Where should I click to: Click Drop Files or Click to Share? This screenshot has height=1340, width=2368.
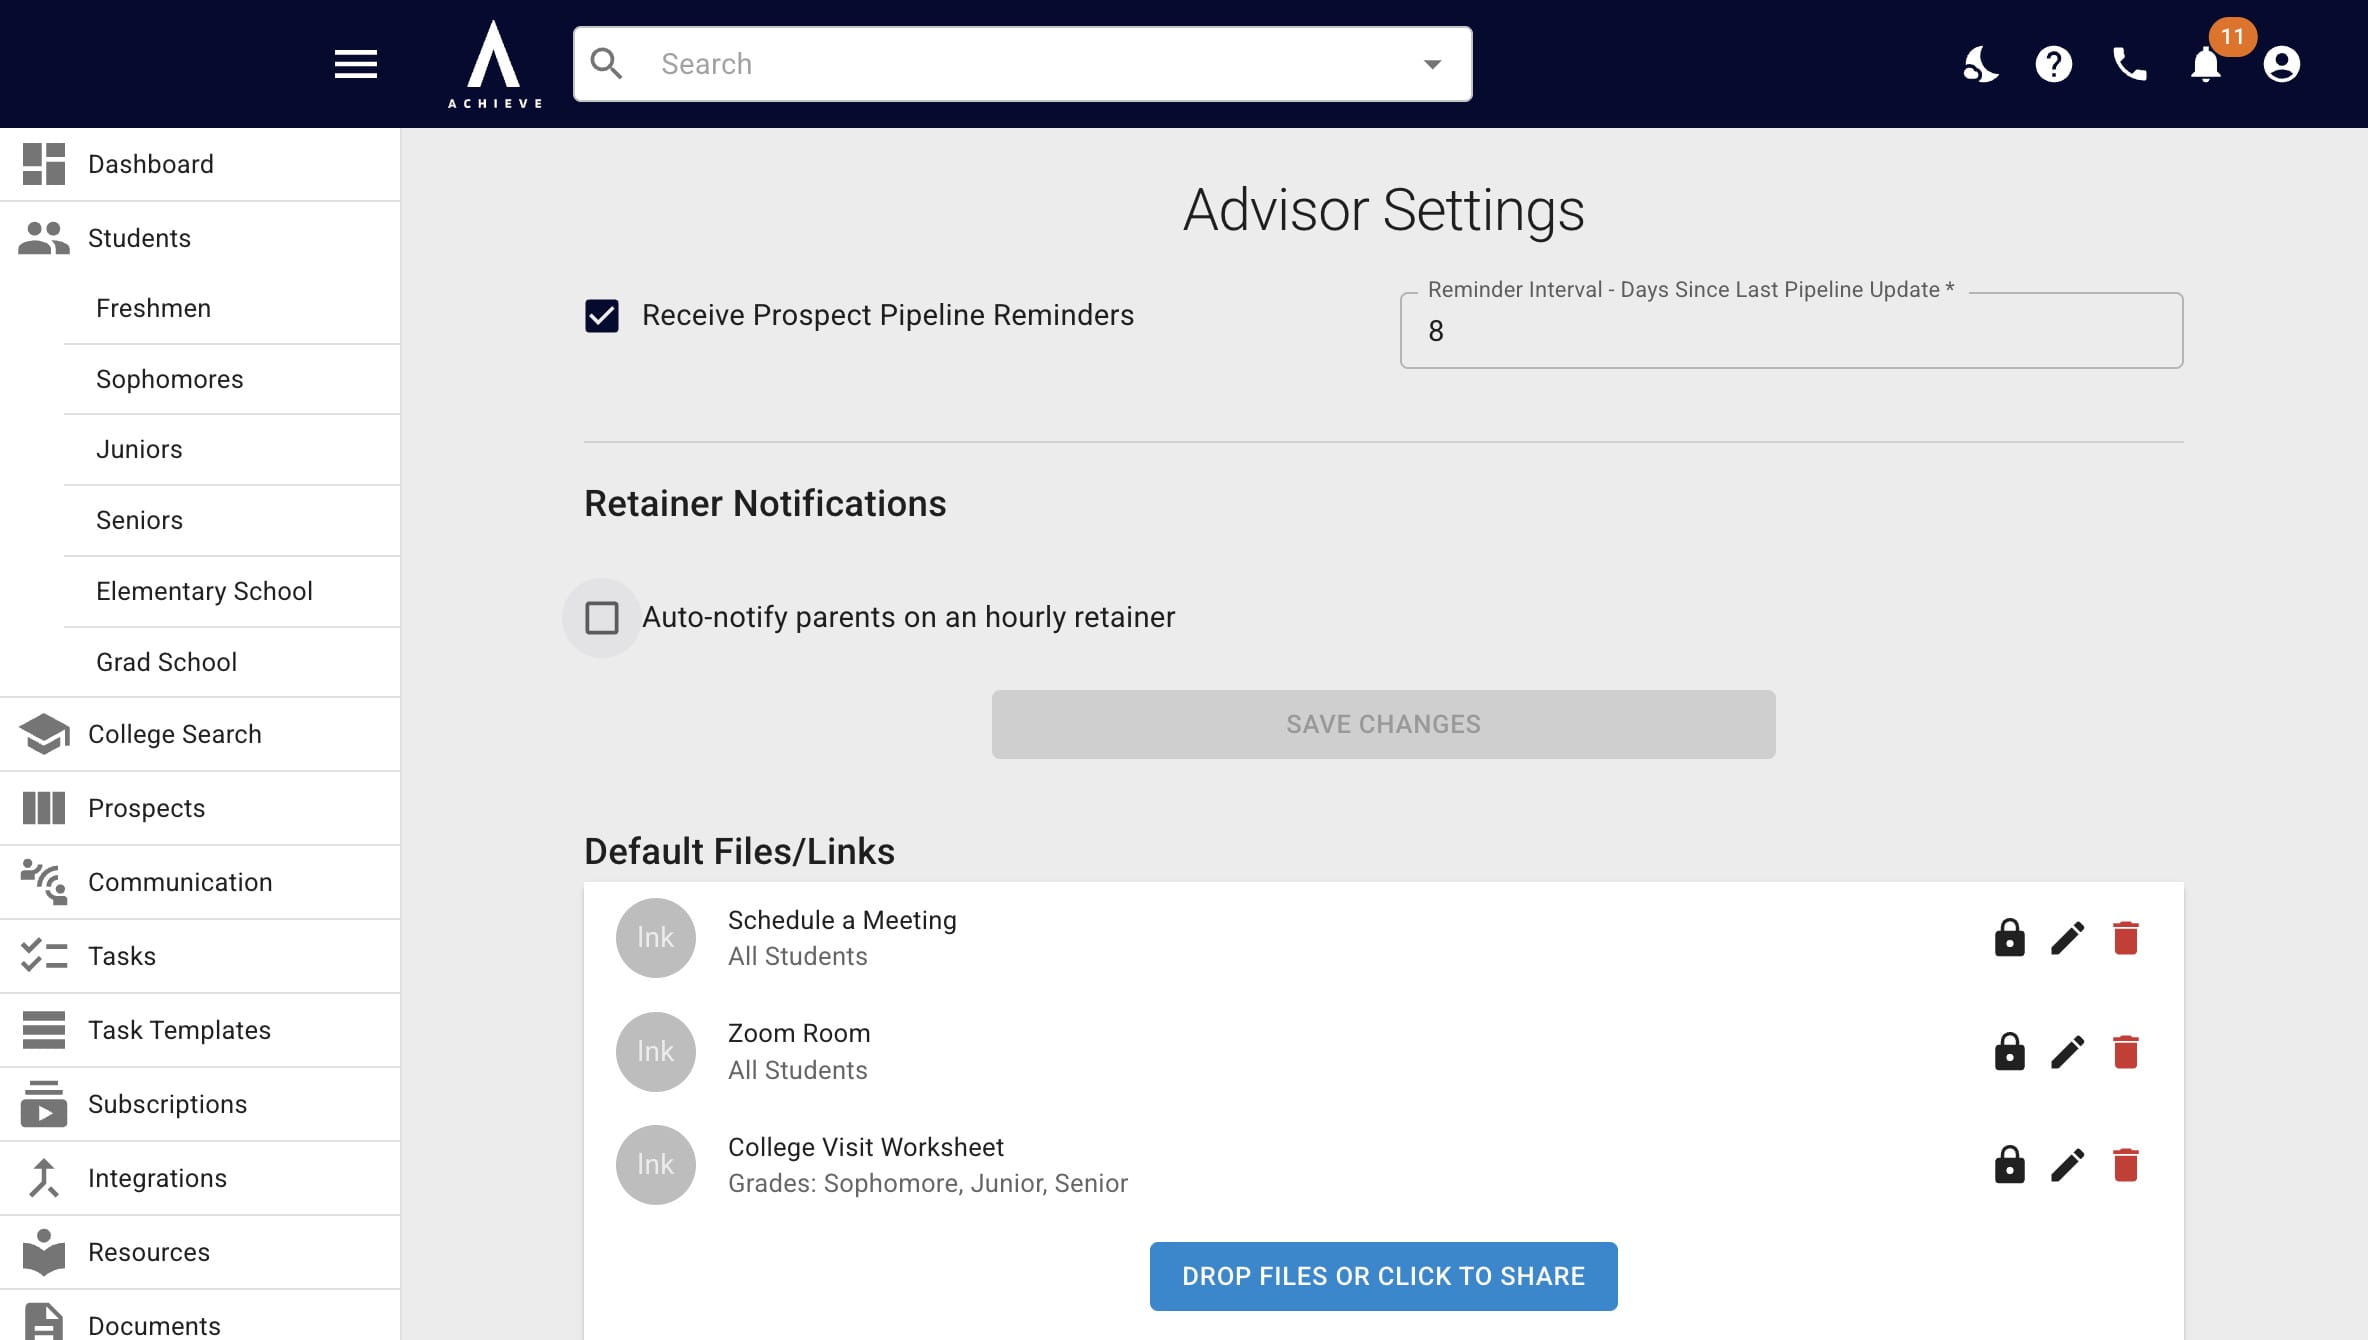point(1383,1276)
